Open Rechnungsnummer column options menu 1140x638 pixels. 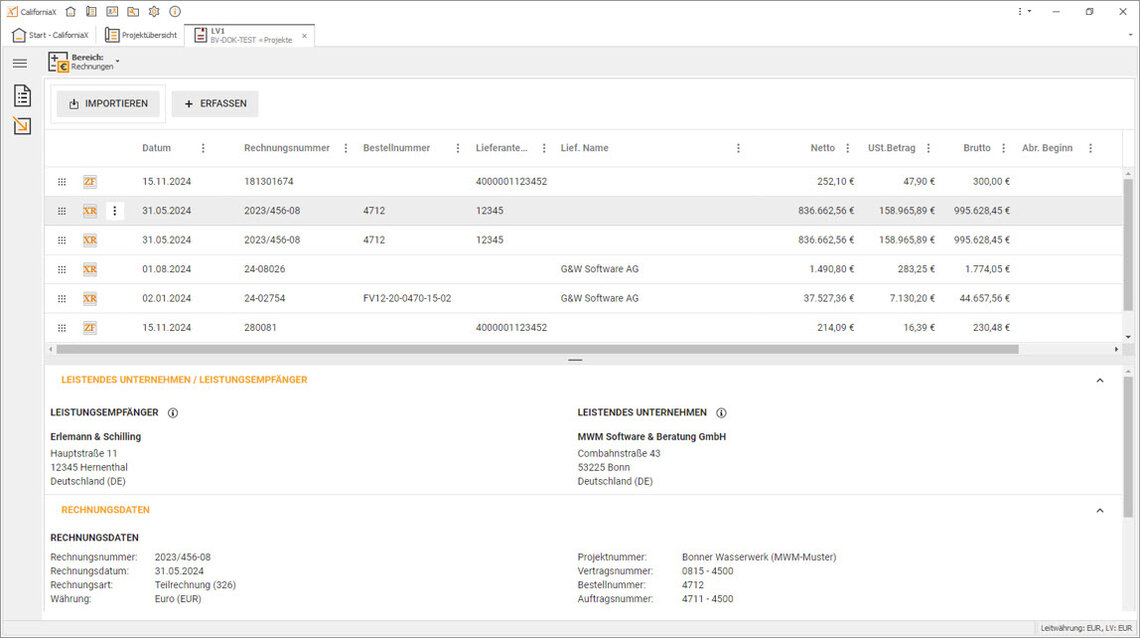345,148
